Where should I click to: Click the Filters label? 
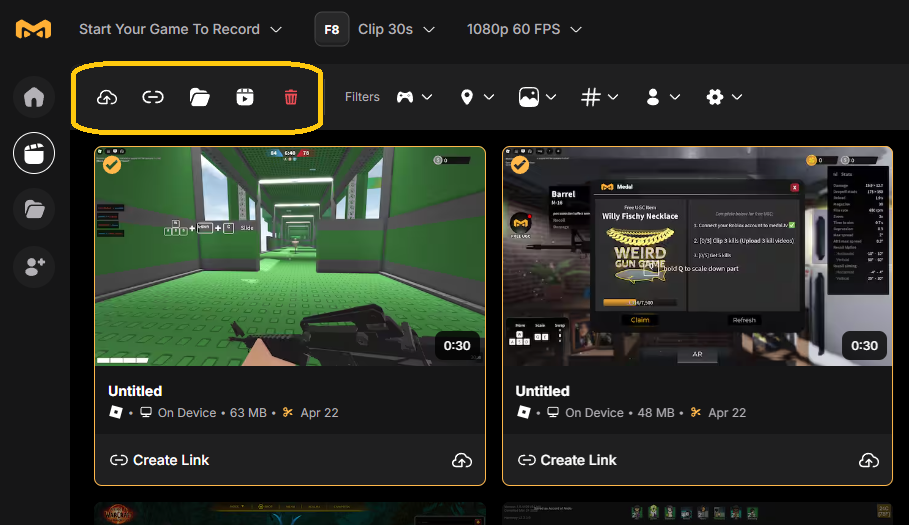tap(362, 97)
